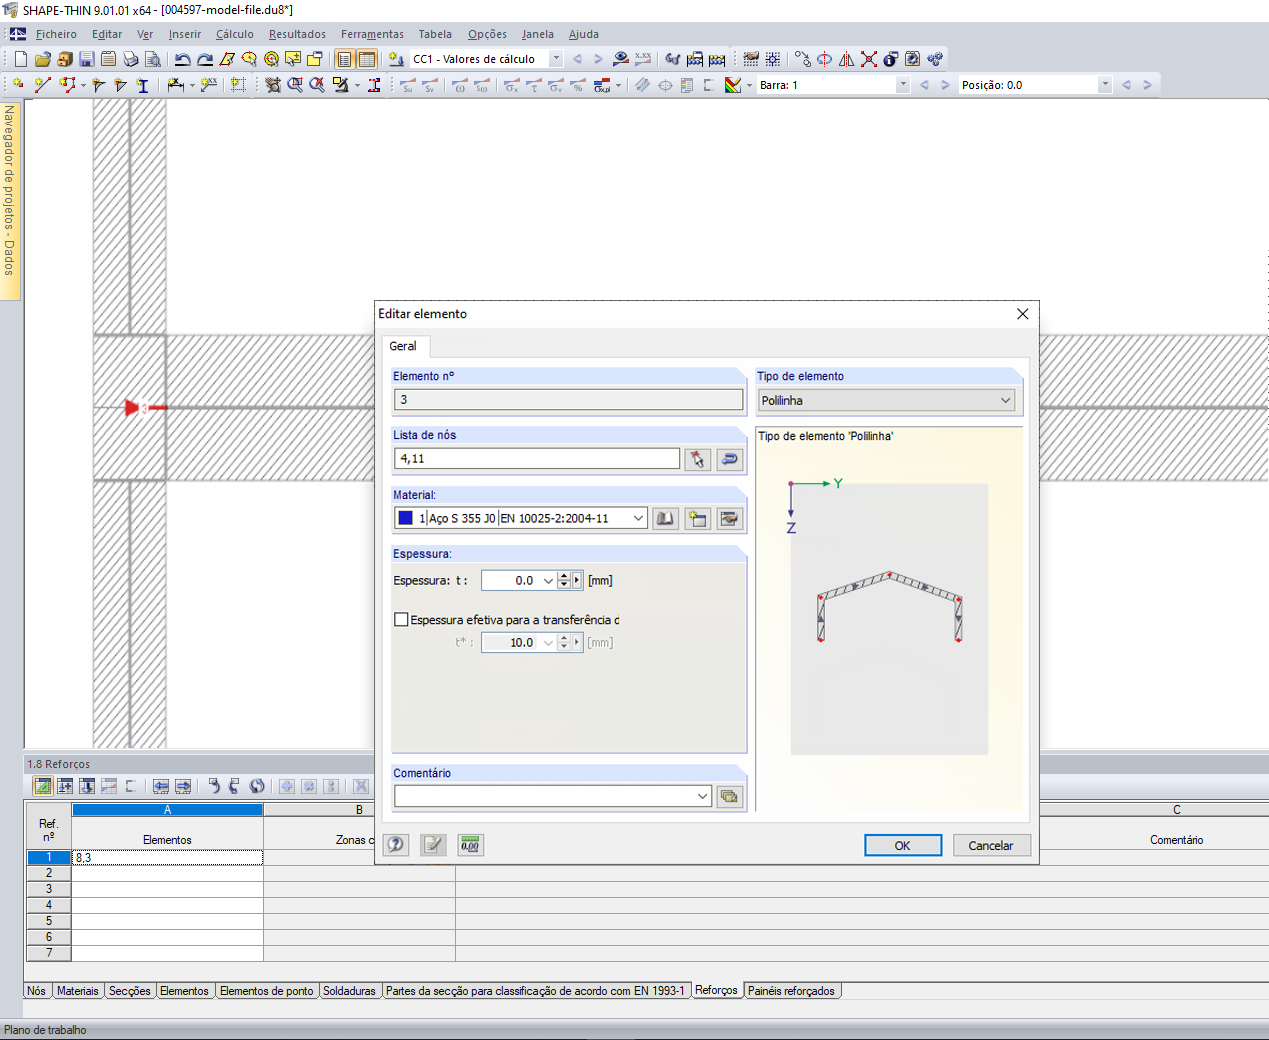
Task: Click the table refresh icon
Action: (257, 786)
